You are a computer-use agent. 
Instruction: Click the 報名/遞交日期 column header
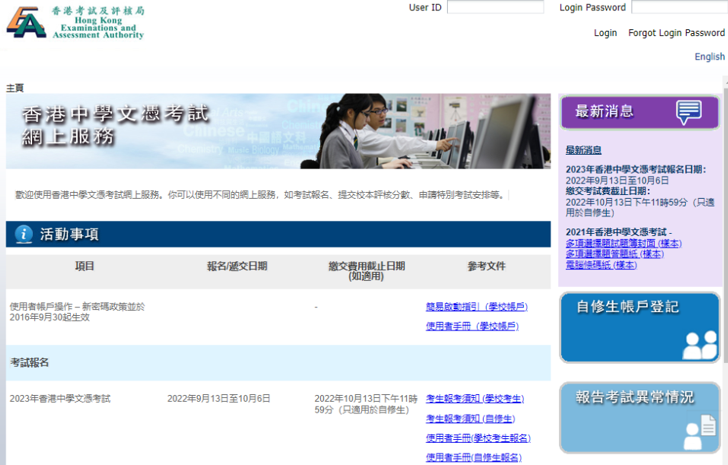tap(237, 266)
